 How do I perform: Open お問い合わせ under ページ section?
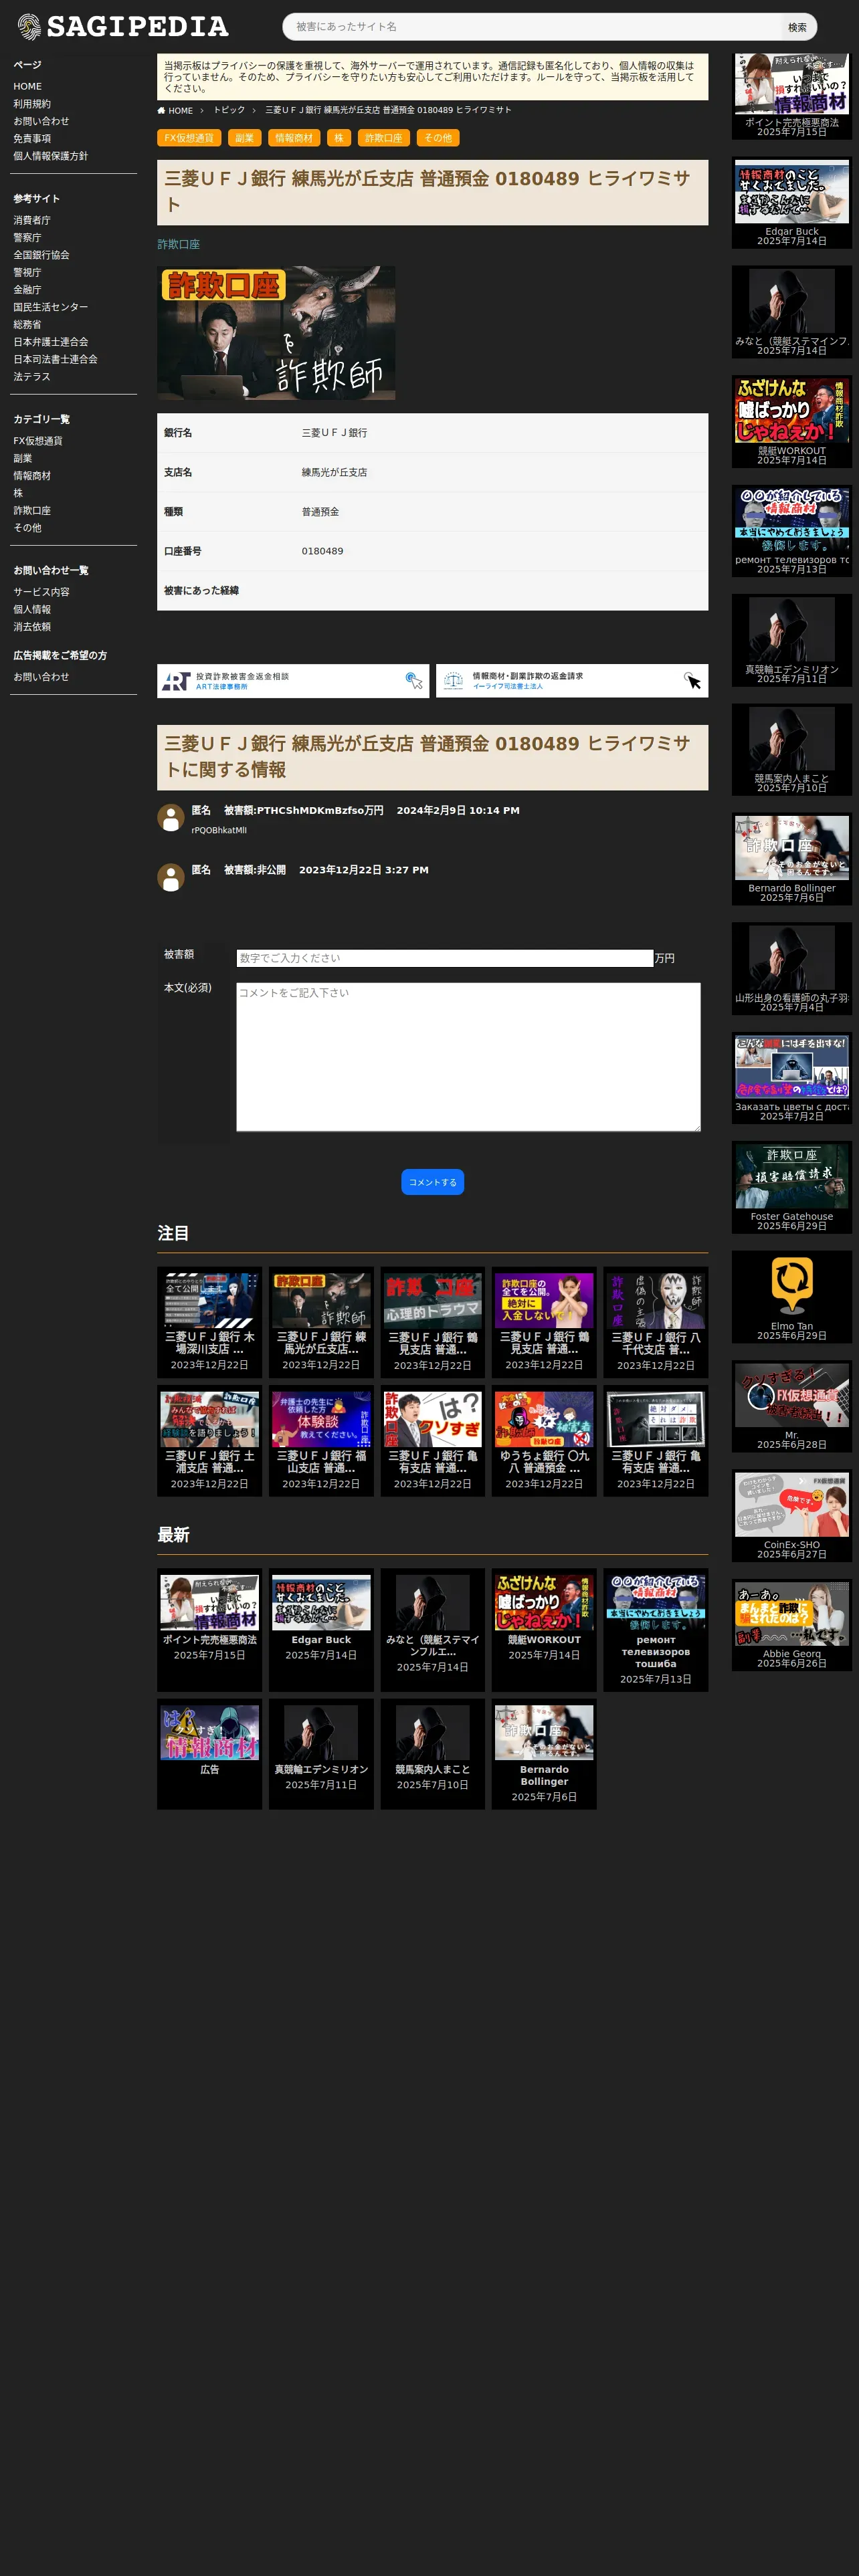[41, 121]
